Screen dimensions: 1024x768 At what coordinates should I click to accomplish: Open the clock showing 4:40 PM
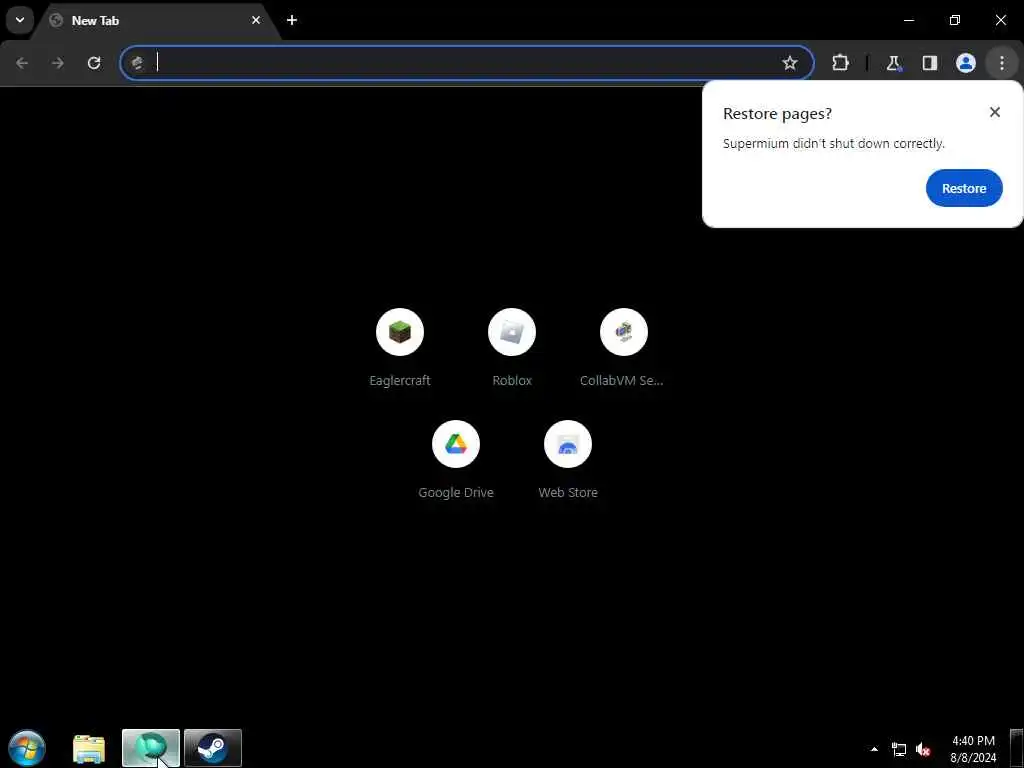(973, 749)
